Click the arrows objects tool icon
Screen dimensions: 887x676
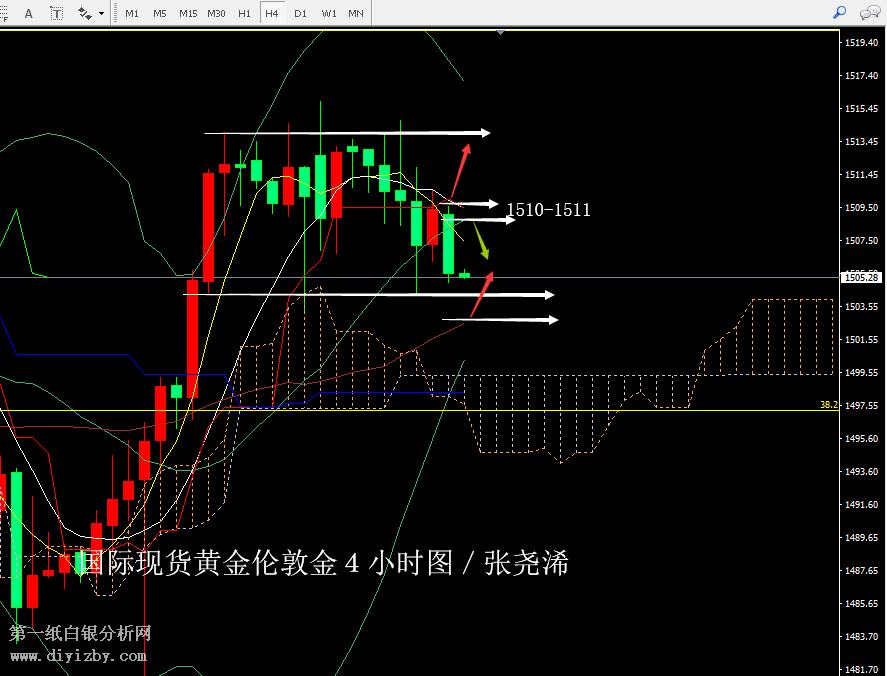pyautogui.click(x=84, y=13)
